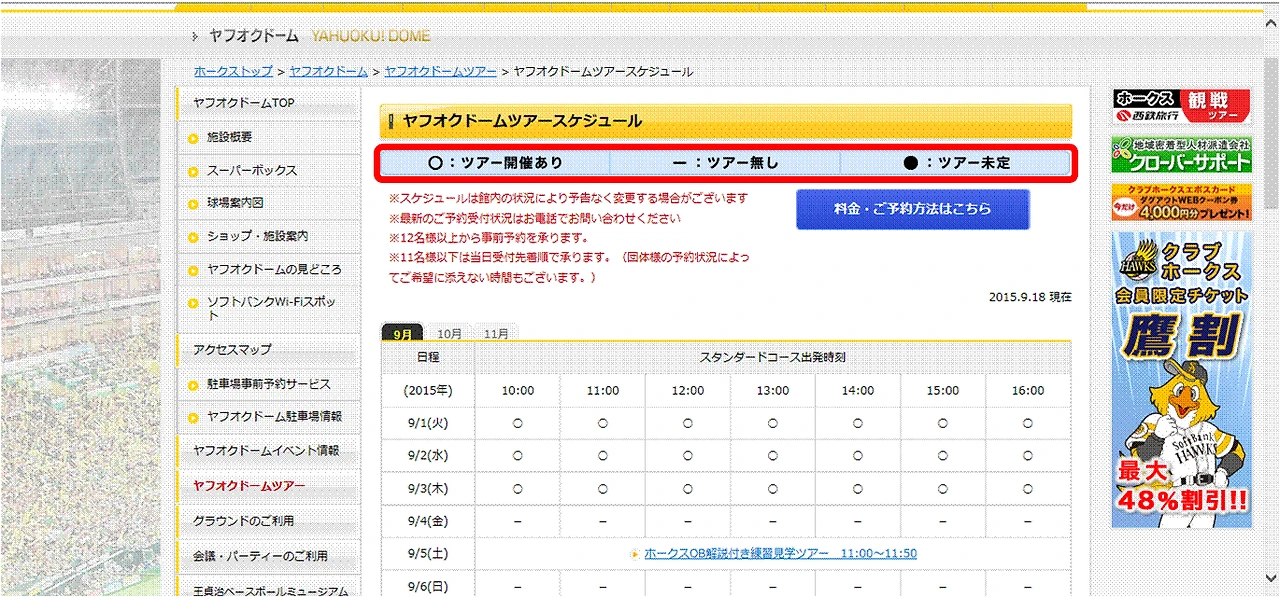Screen dimensions: 1280x597
Task: Switch to the 11月 tab
Action: tap(496, 333)
